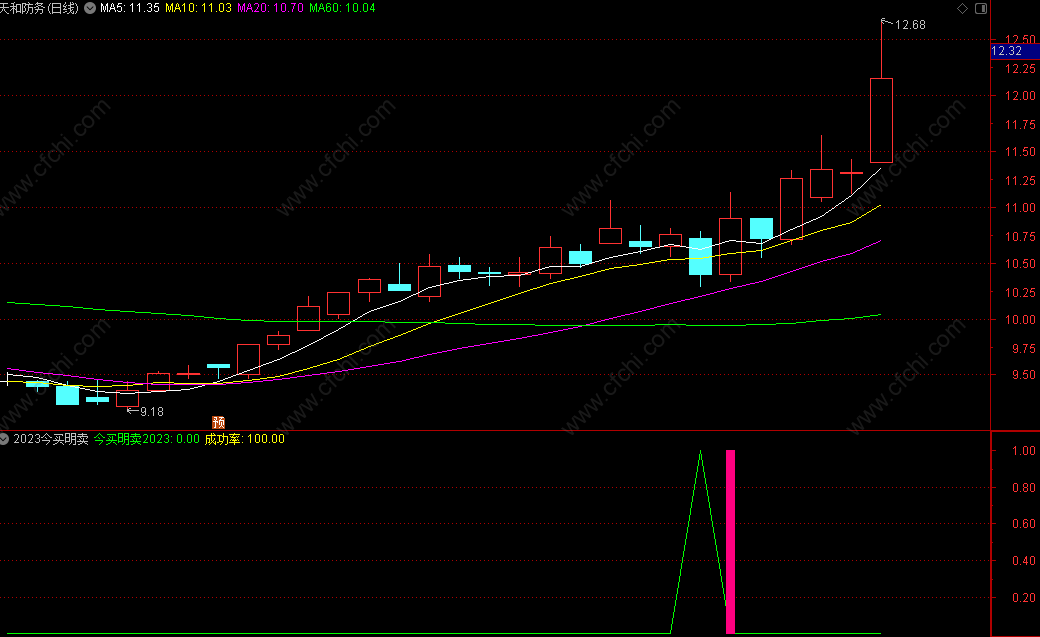The image size is (1040, 637).
Task: Click the green MA60: 10.04 label
Action: pos(342,8)
